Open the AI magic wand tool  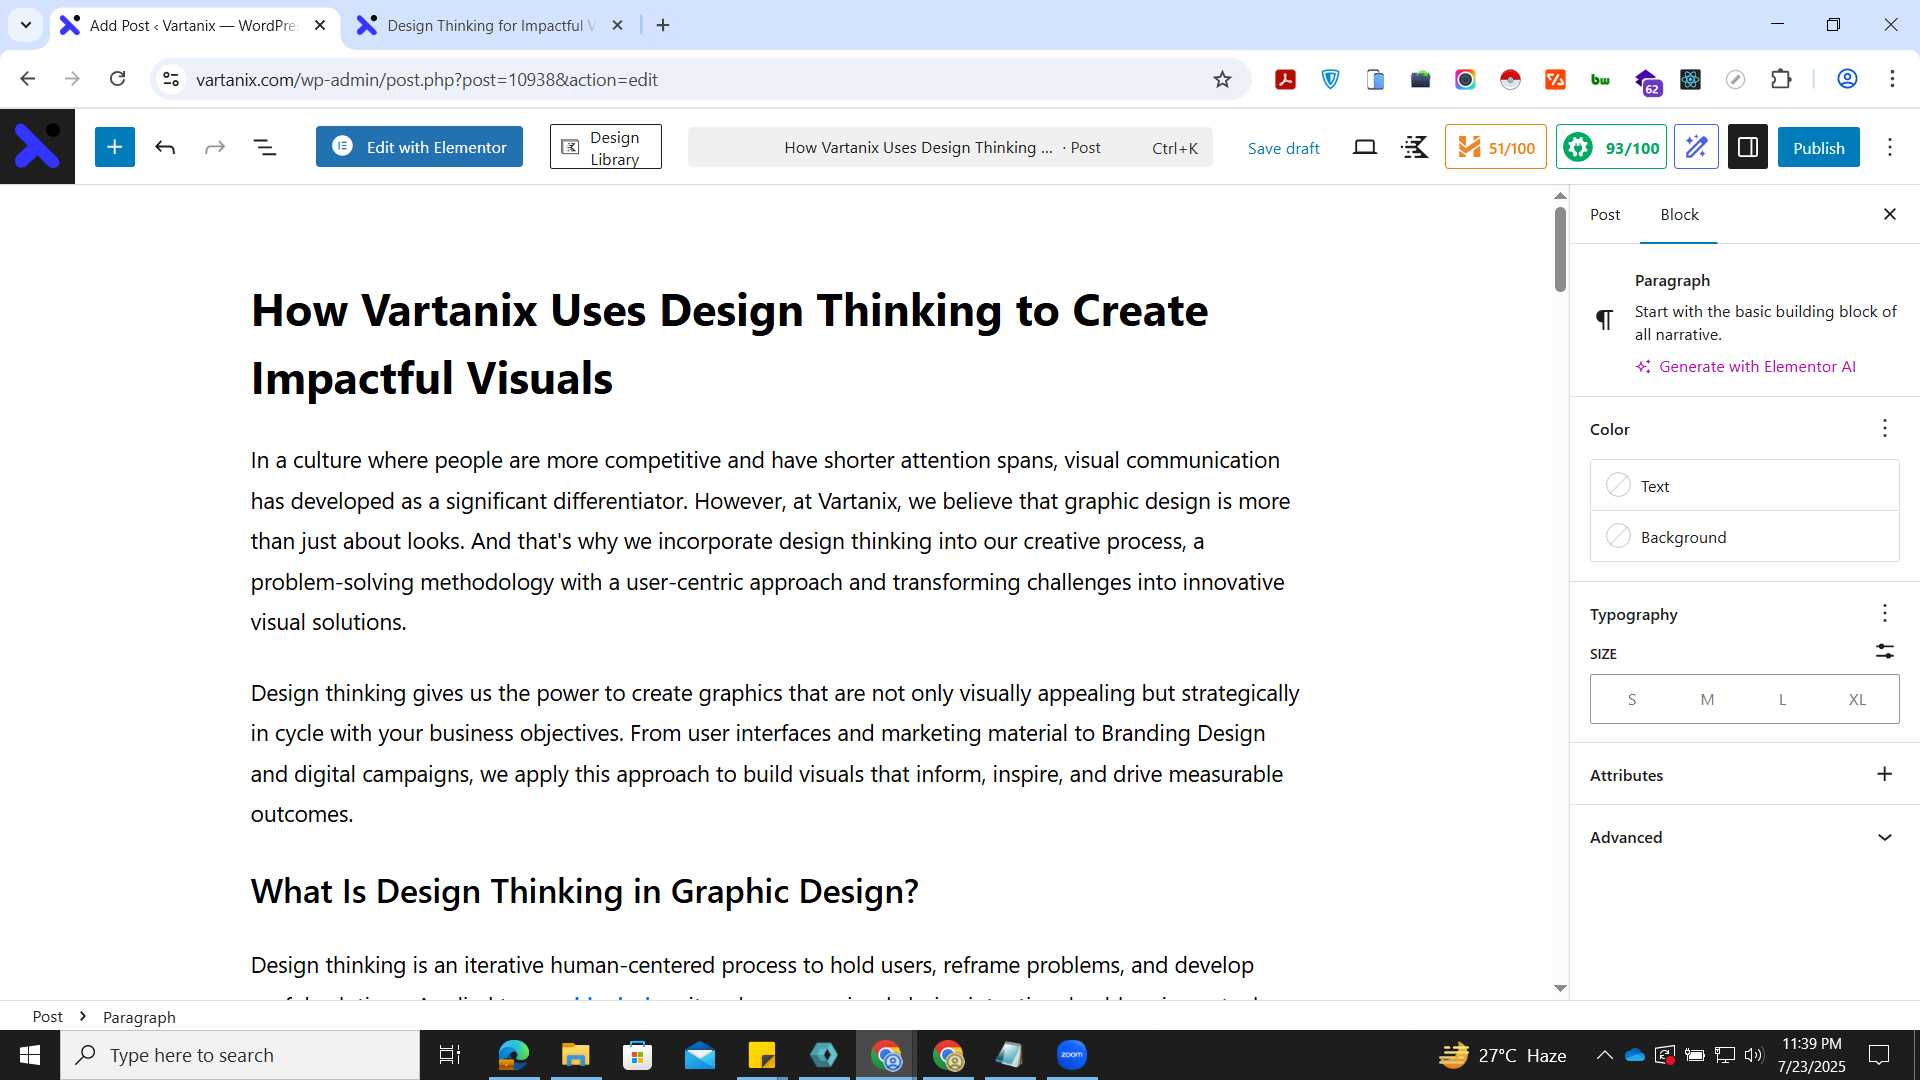pos(1696,148)
